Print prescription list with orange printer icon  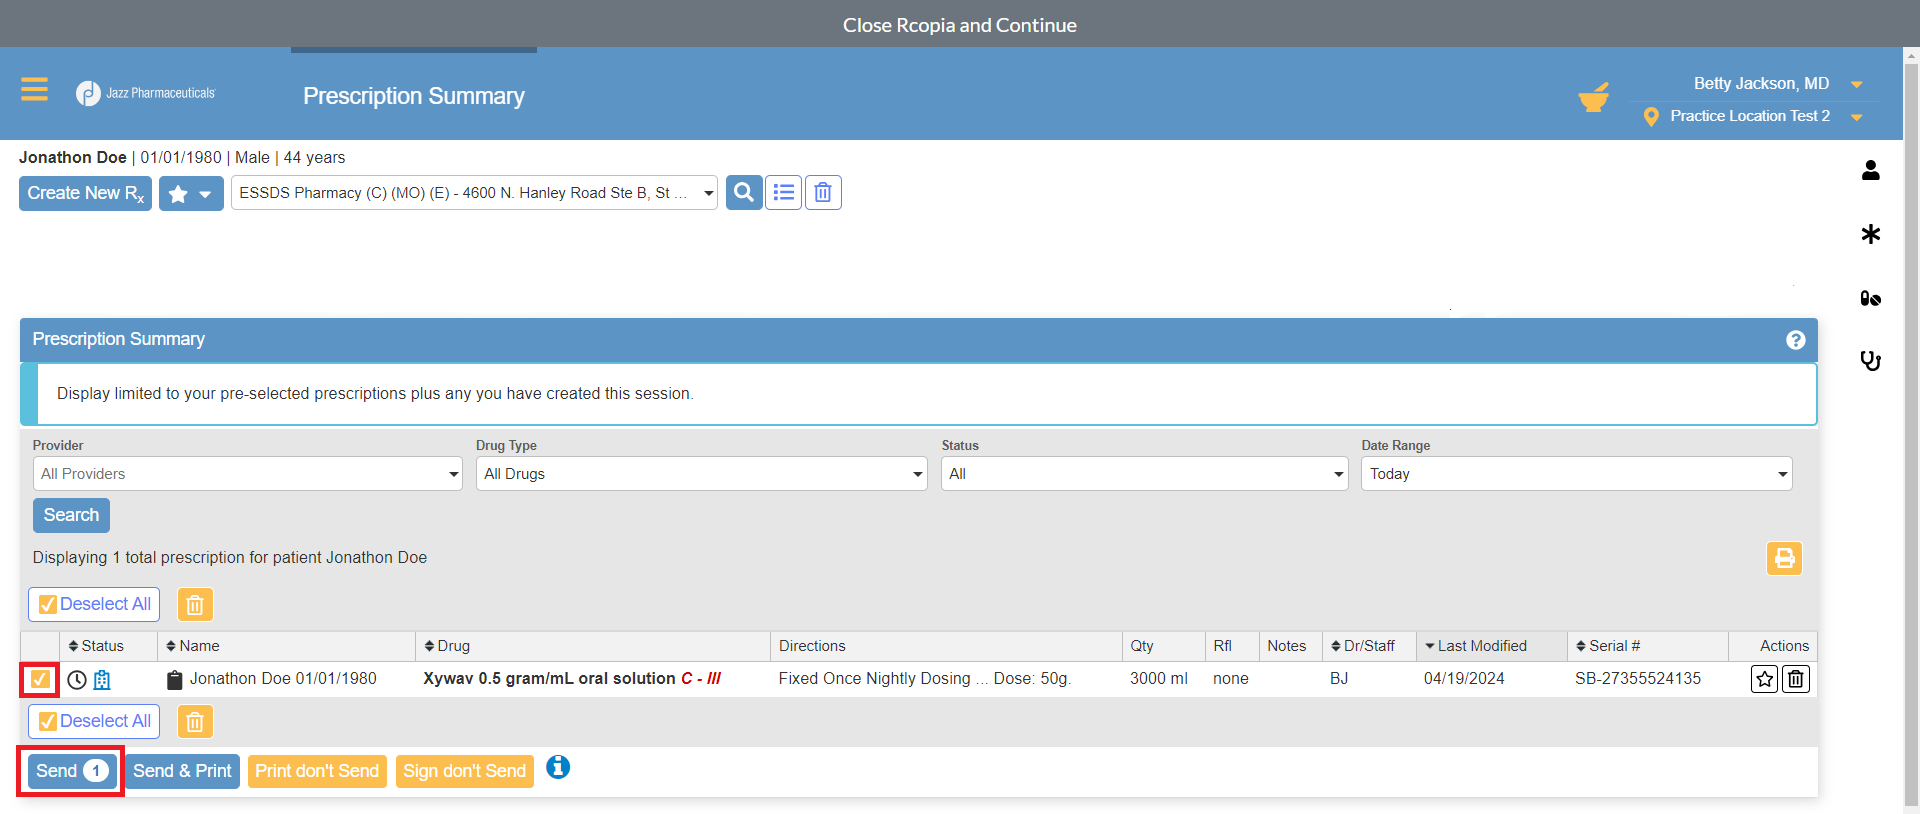coord(1784,558)
